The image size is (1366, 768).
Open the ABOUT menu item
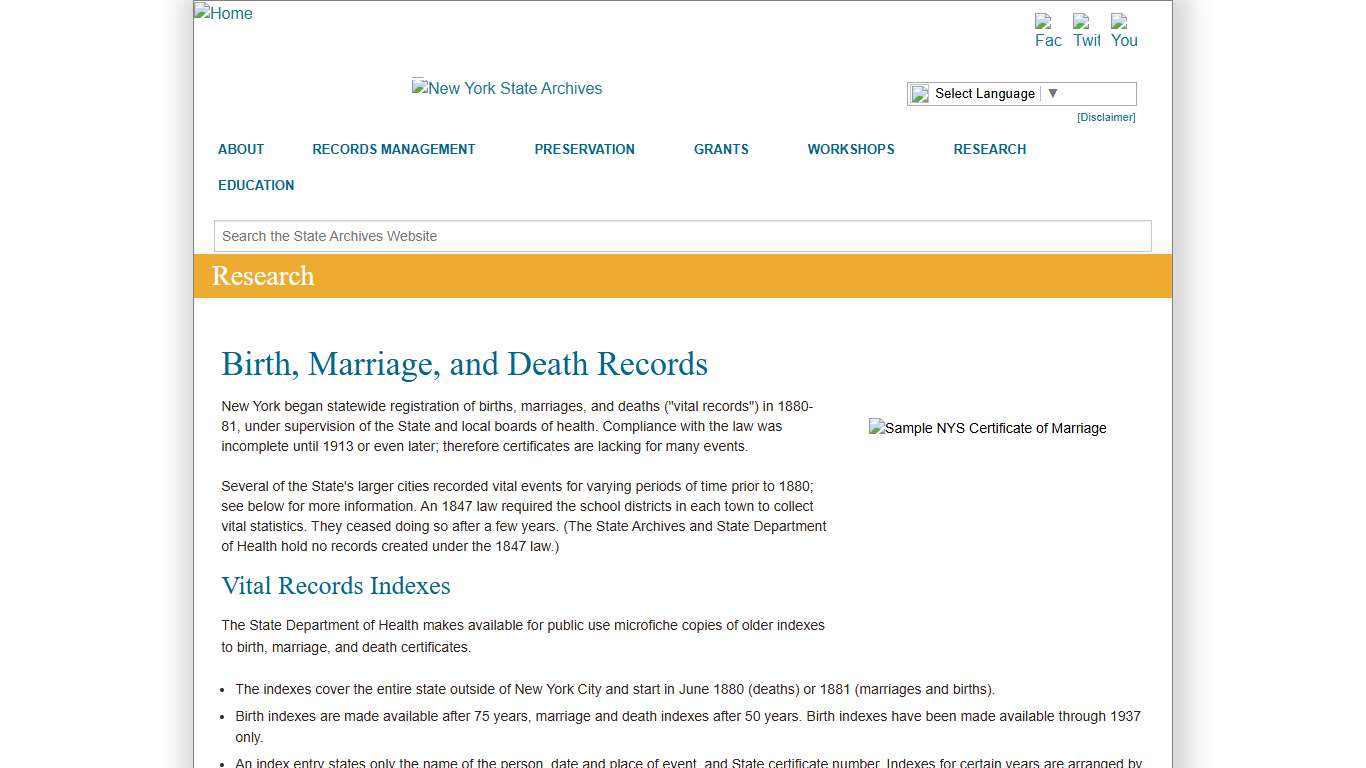[240, 149]
